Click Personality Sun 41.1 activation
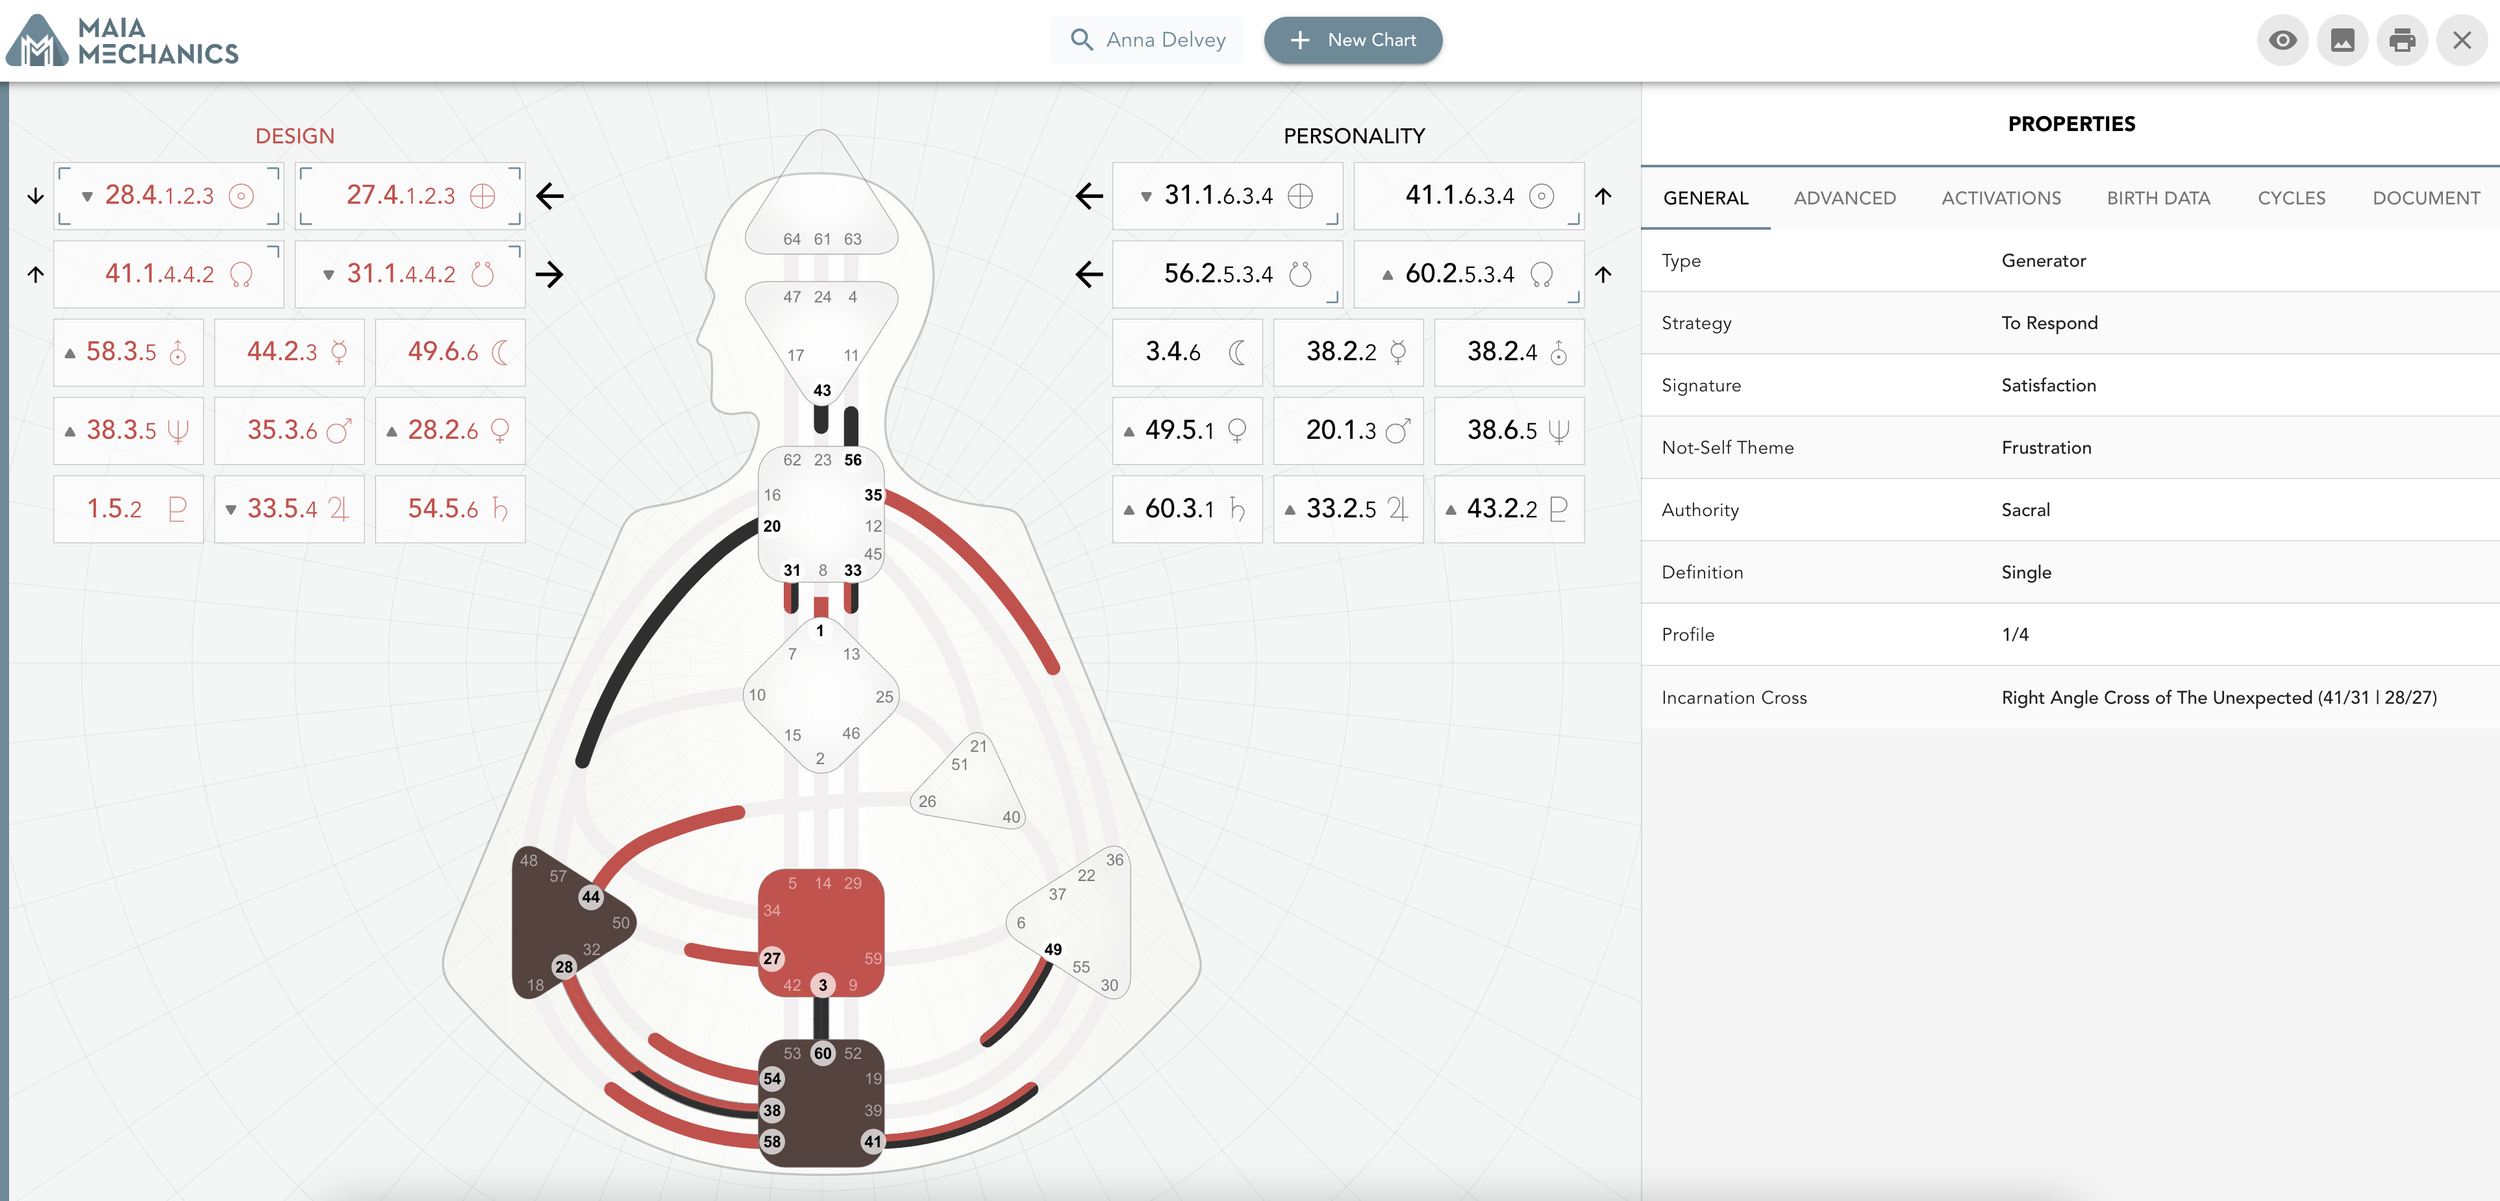This screenshot has width=2500, height=1201. (1469, 196)
